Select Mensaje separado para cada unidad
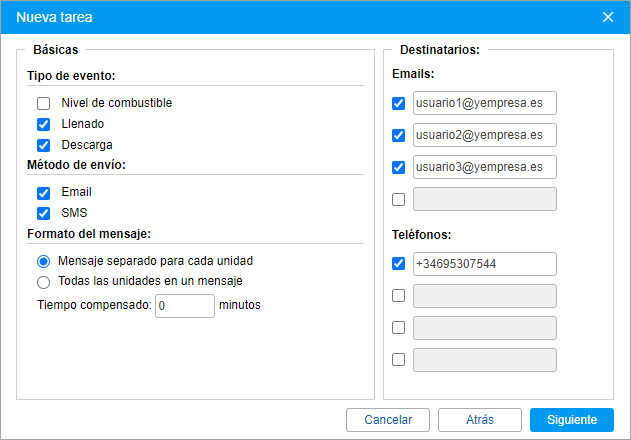This screenshot has height=440, width=631. pyautogui.click(x=43, y=262)
